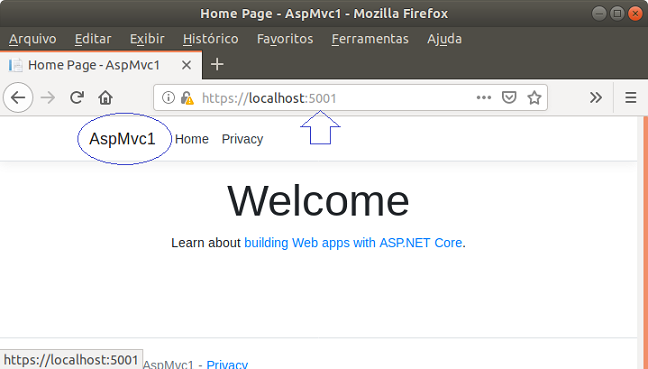This screenshot has width=648, height=369.
Task: Save page to Pocket
Action: point(509,98)
